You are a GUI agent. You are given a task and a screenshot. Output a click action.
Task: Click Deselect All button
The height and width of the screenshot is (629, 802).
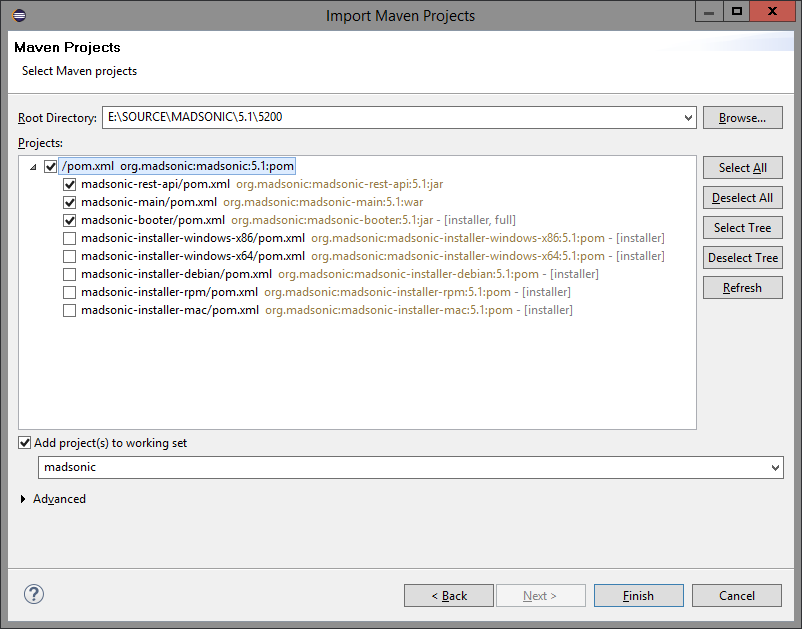[742, 198]
